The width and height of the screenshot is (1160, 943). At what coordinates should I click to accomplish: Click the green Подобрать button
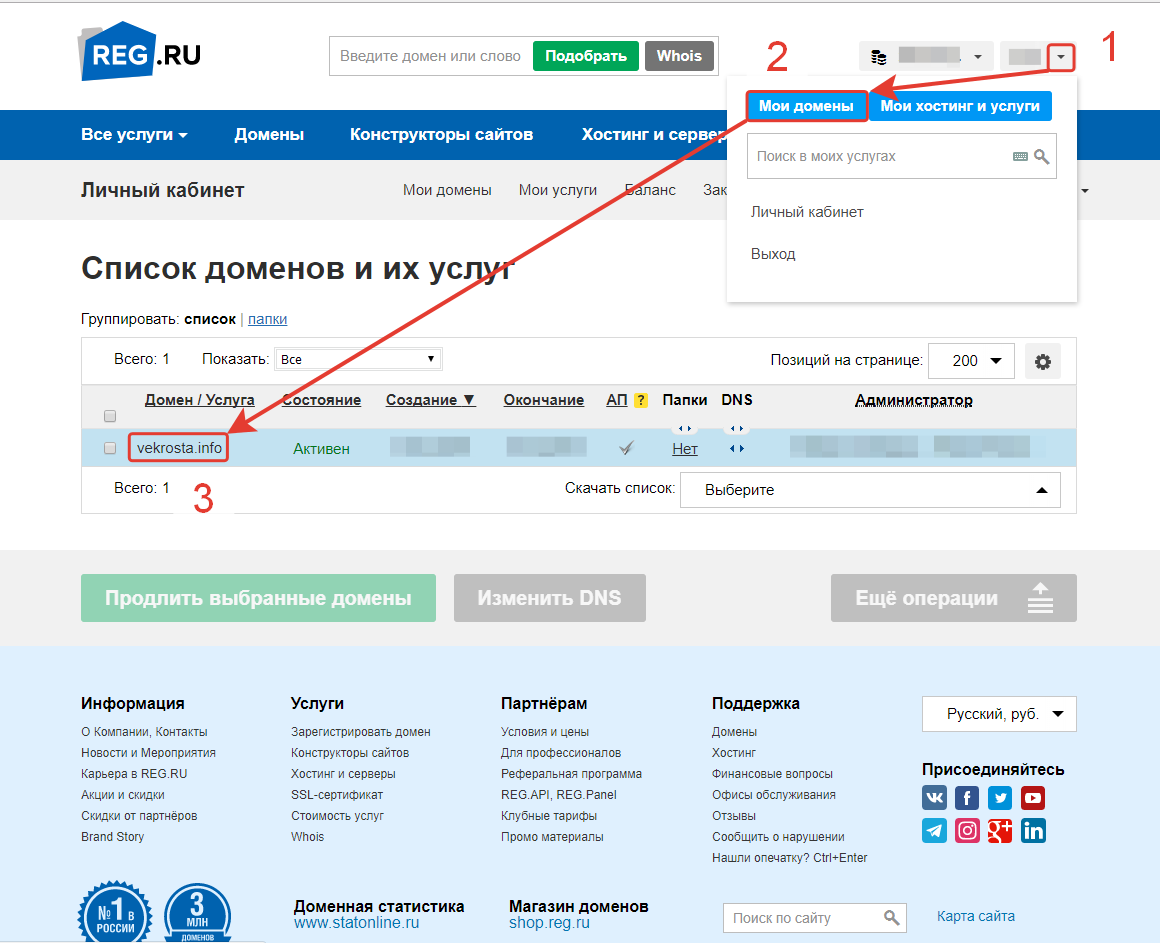[x=586, y=56]
